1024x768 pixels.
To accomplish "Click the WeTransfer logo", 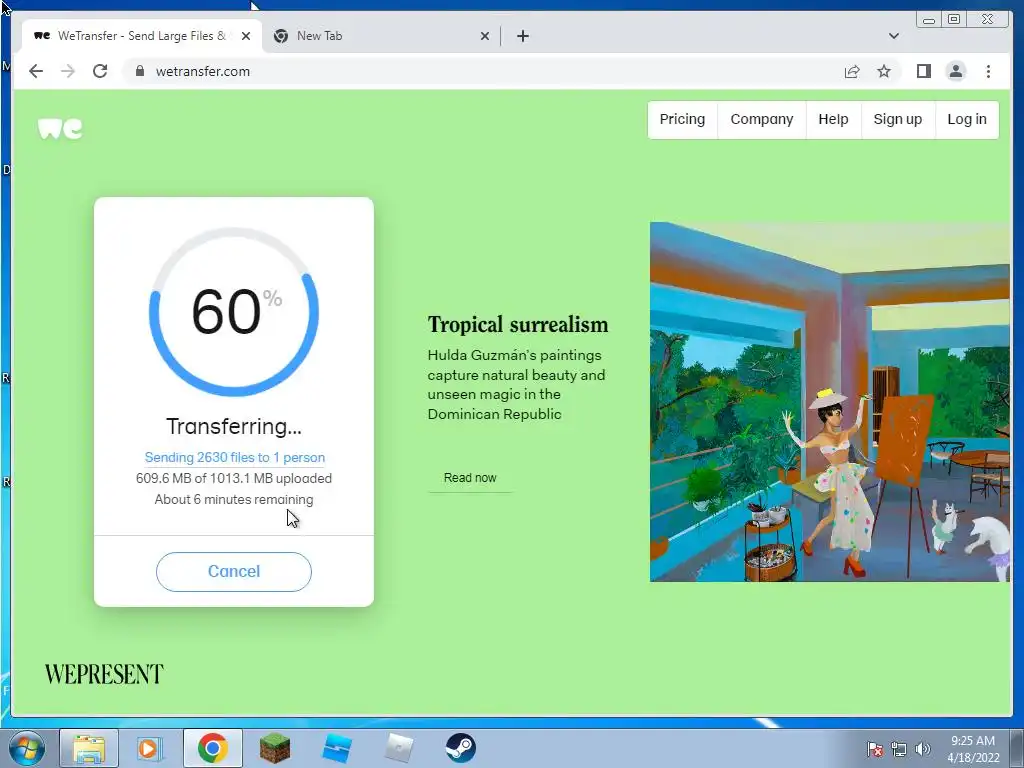I will [60, 128].
